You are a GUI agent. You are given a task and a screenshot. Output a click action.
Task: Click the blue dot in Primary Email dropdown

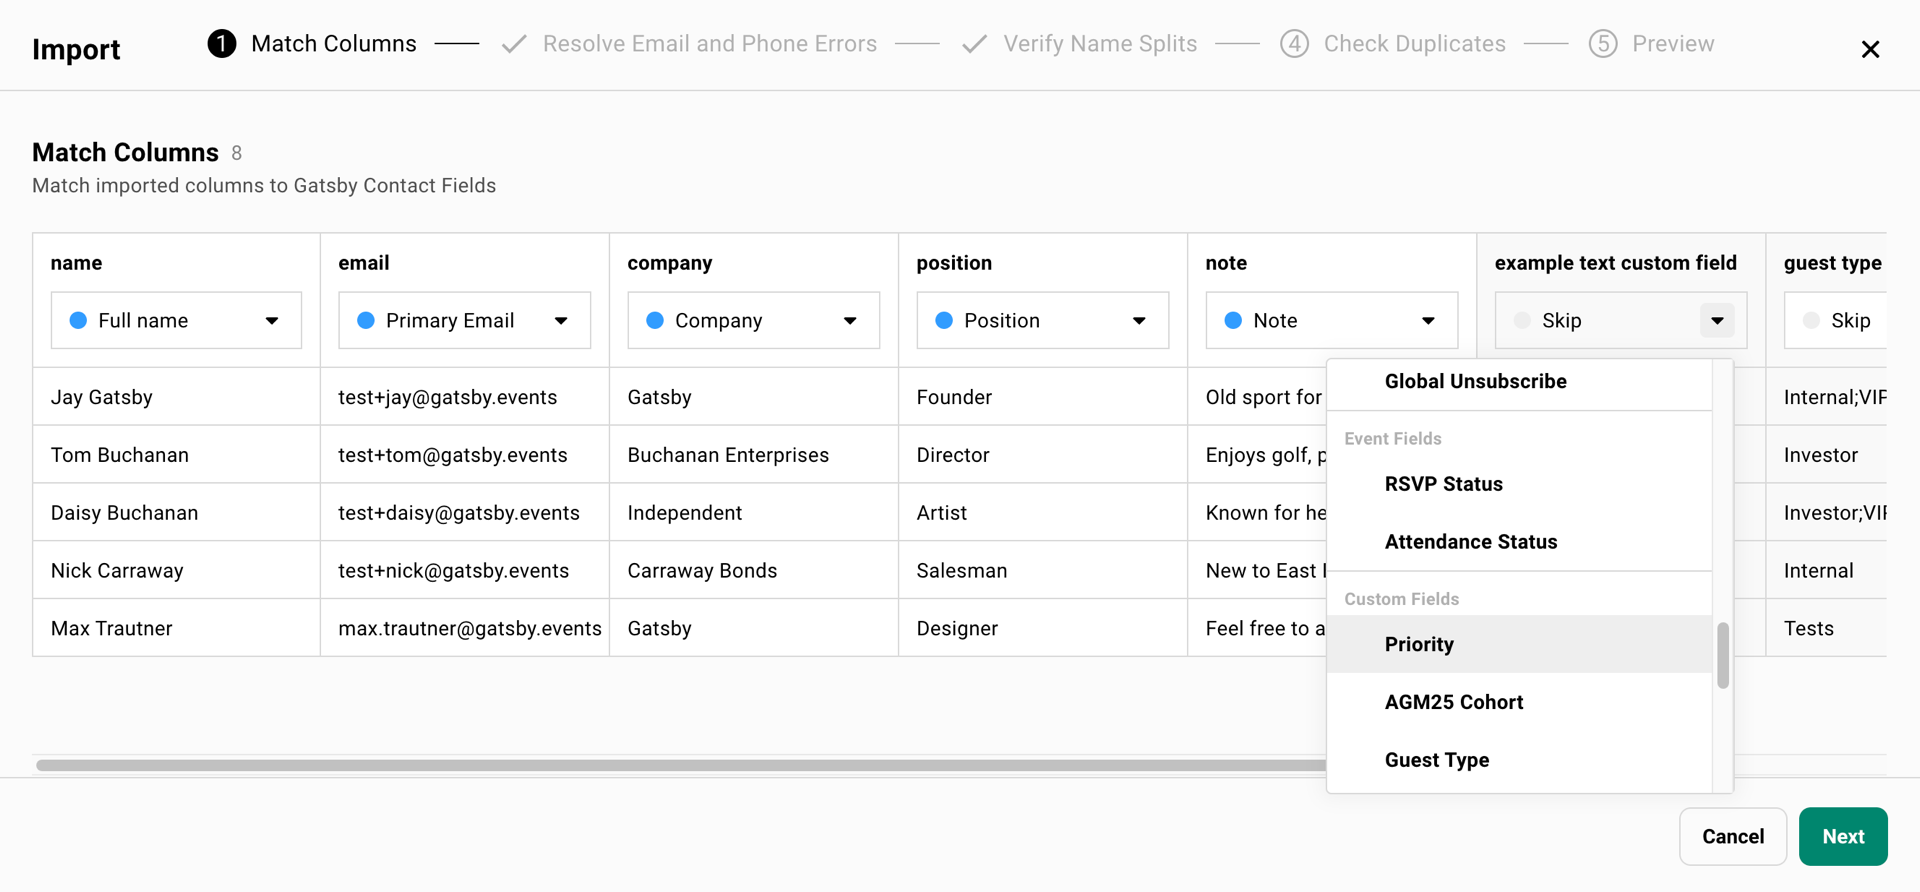pos(366,321)
